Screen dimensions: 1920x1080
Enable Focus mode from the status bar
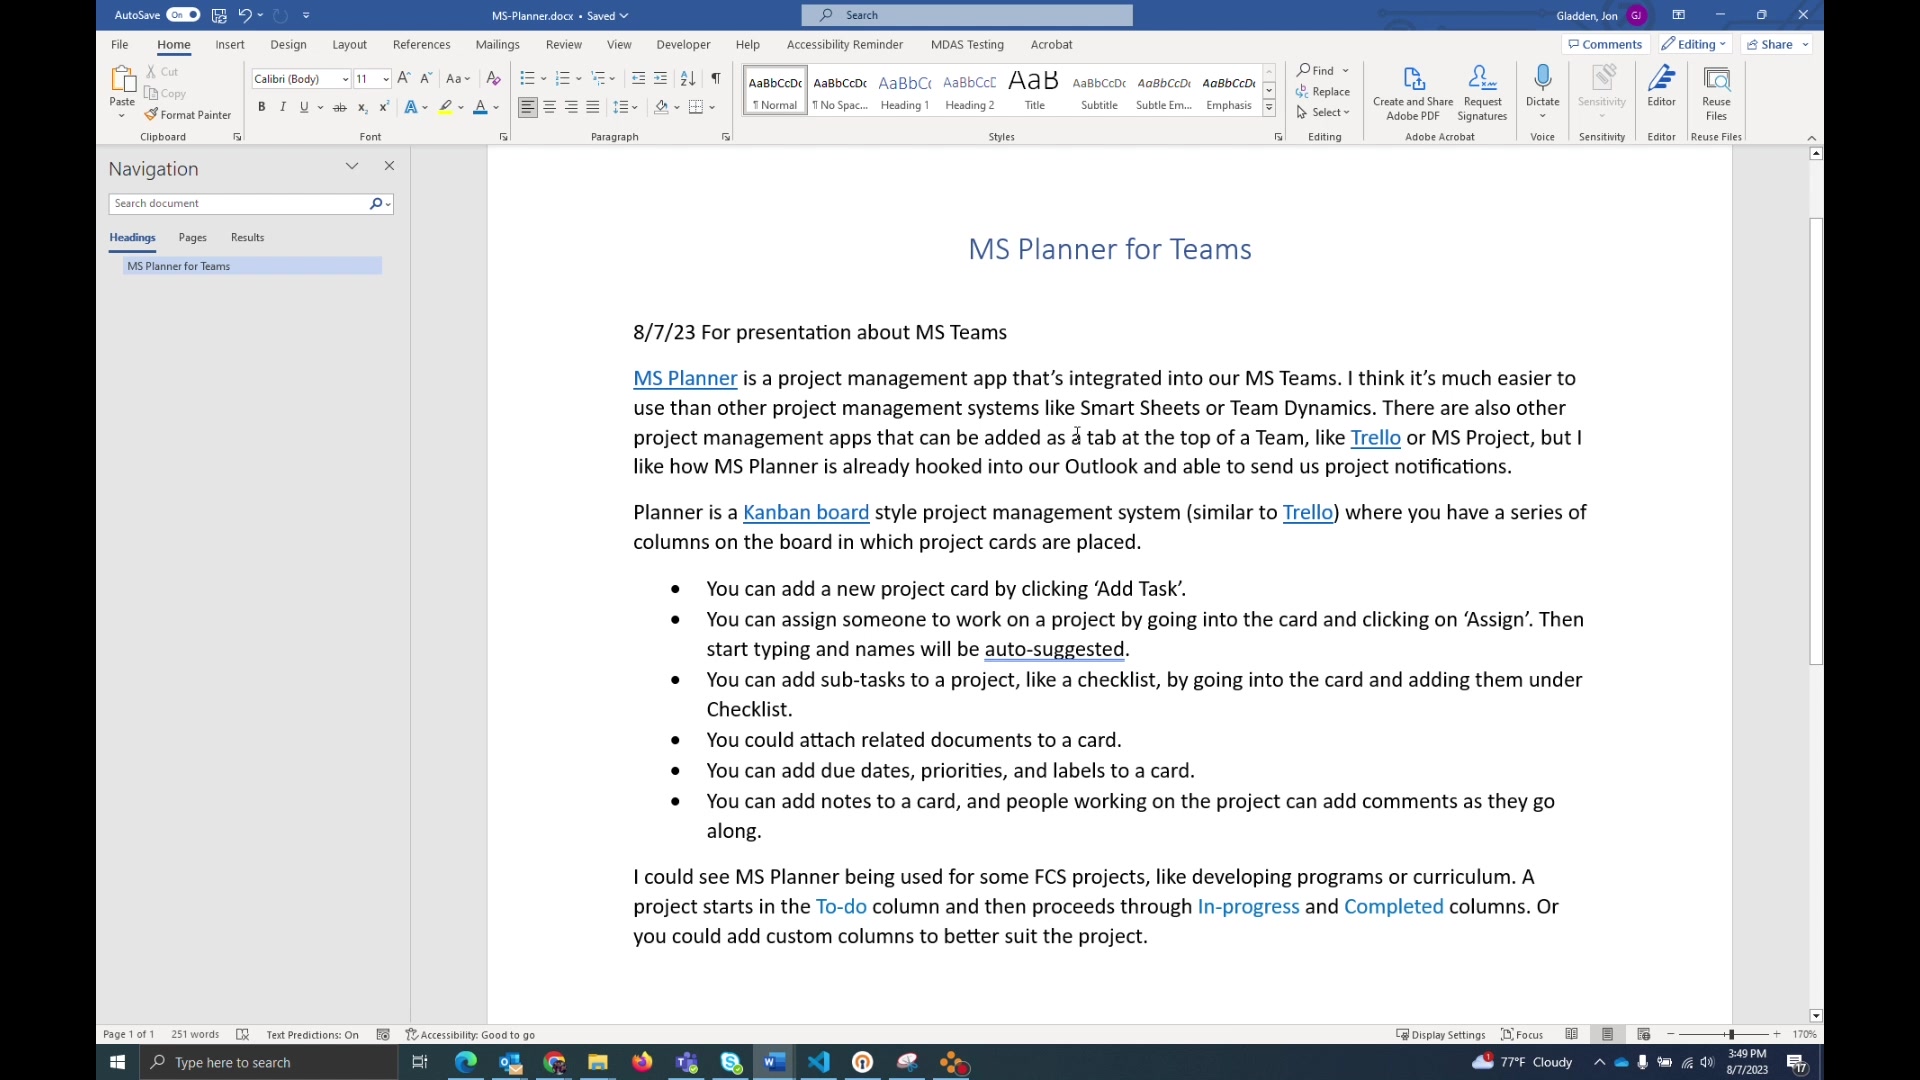pyautogui.click(x=1521, y=1034)
